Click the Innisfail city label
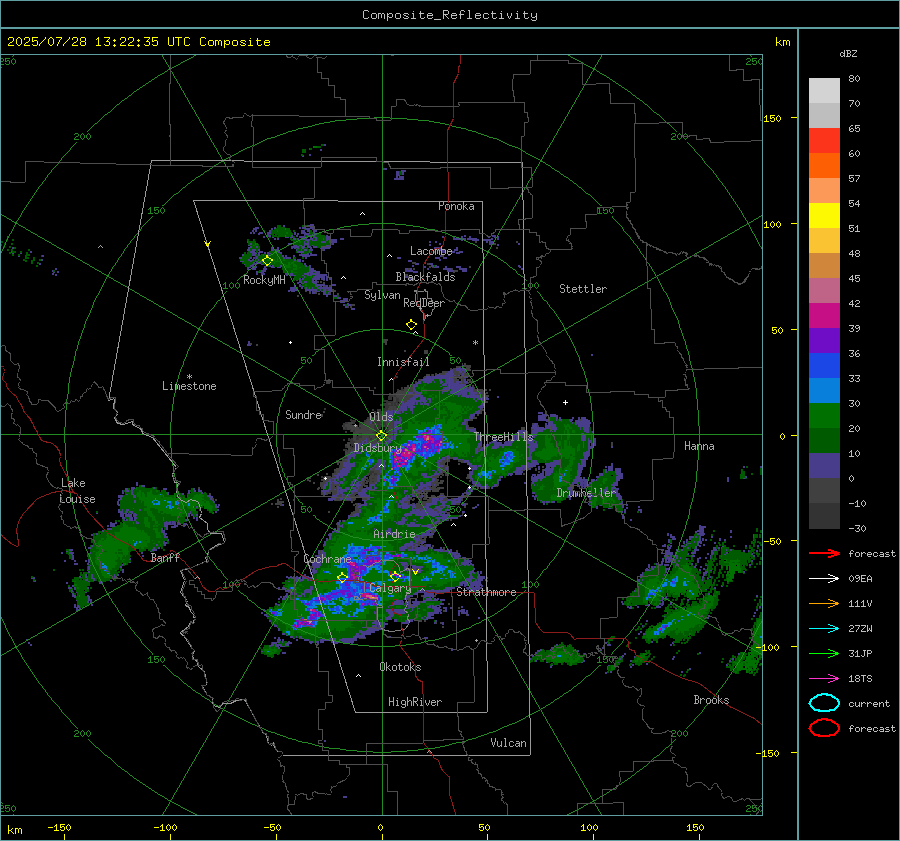The image size is (900, 841). [x=403, y=362]
